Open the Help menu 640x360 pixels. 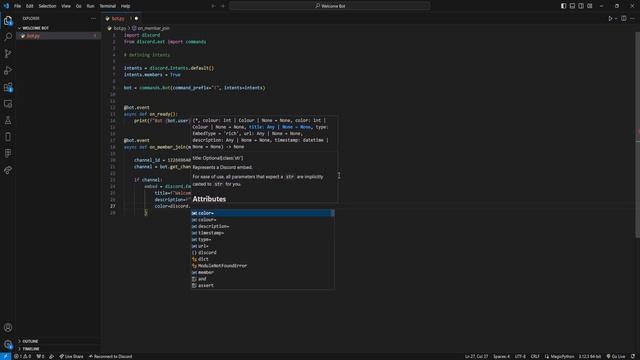coord(125,6)
